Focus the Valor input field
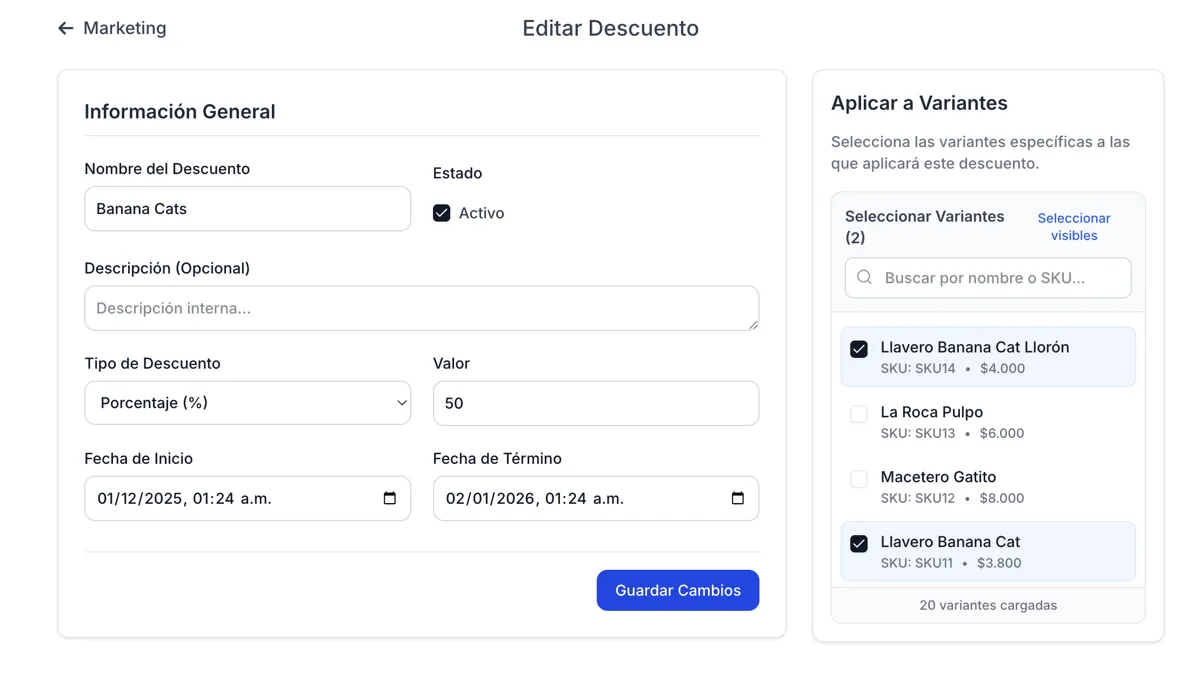The image size is (1200, 693). tap(595, 403)
